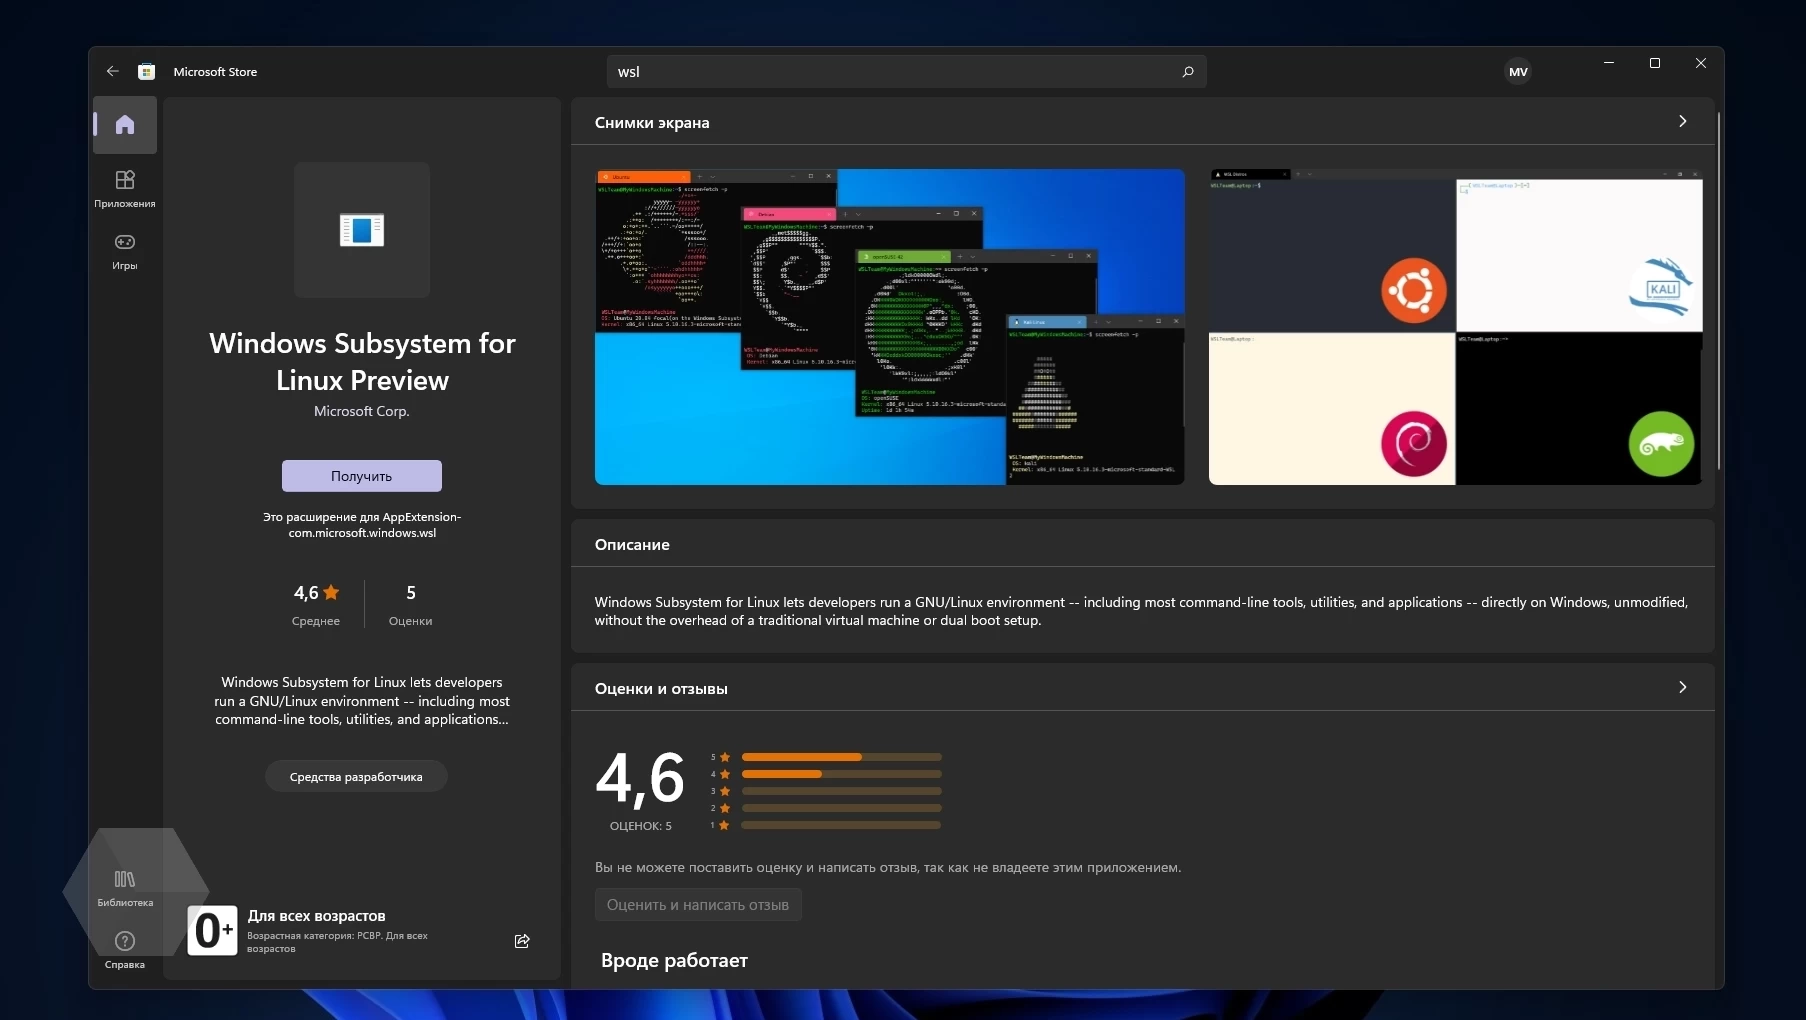Click the AppExtension com.microsoft.windows.wsl note

pos(362,525)
